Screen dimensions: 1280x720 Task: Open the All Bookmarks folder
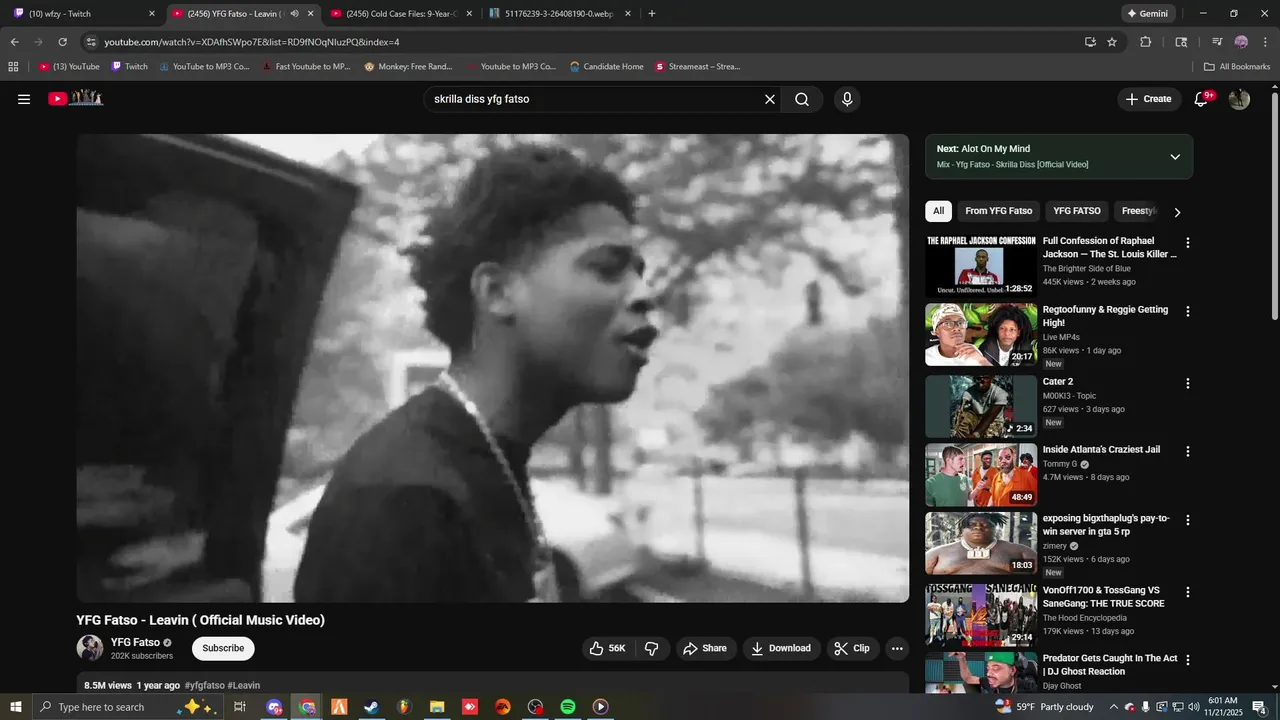(x=1237, y=67)
